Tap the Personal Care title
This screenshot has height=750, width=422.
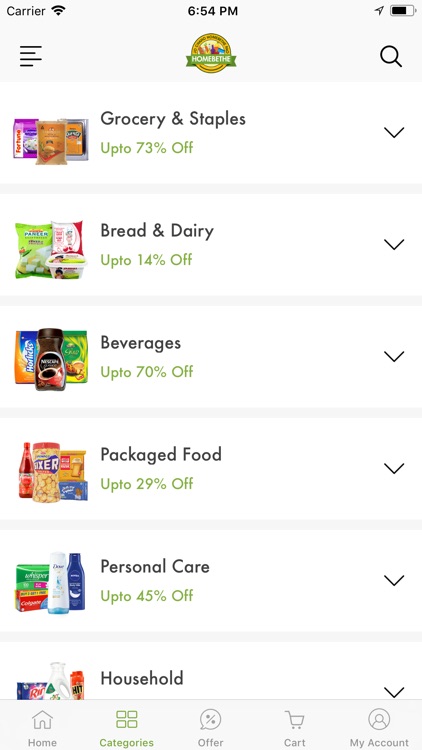click(x=155, y=566)
